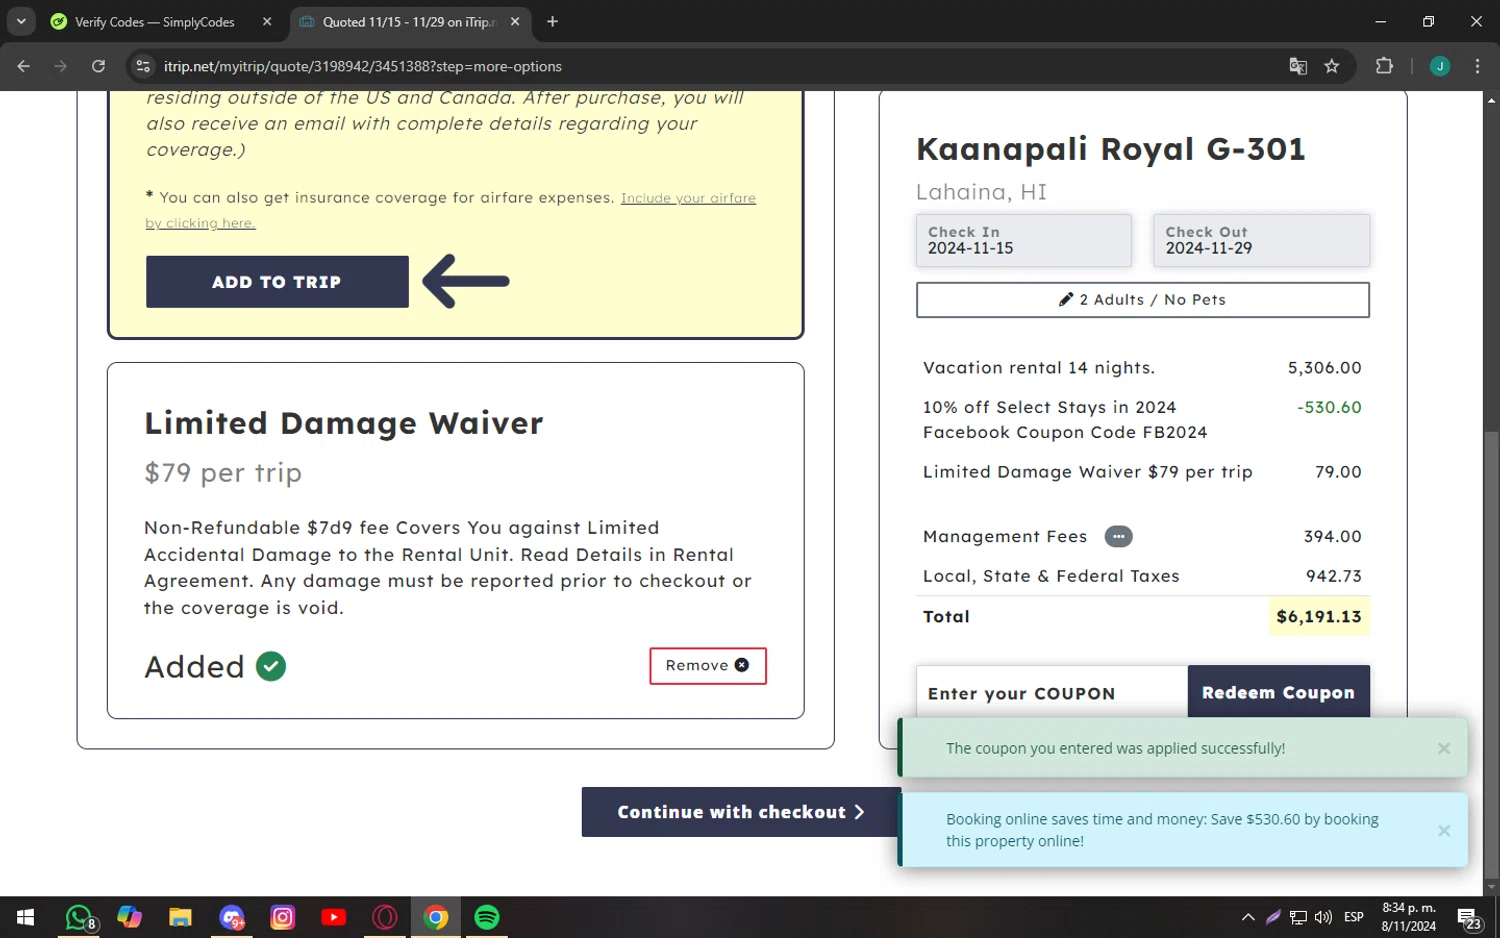Switch the ESP keyboard language
Image resolution: width=1500 pixels, height=938 pixels.
(x=1354, y=917)
